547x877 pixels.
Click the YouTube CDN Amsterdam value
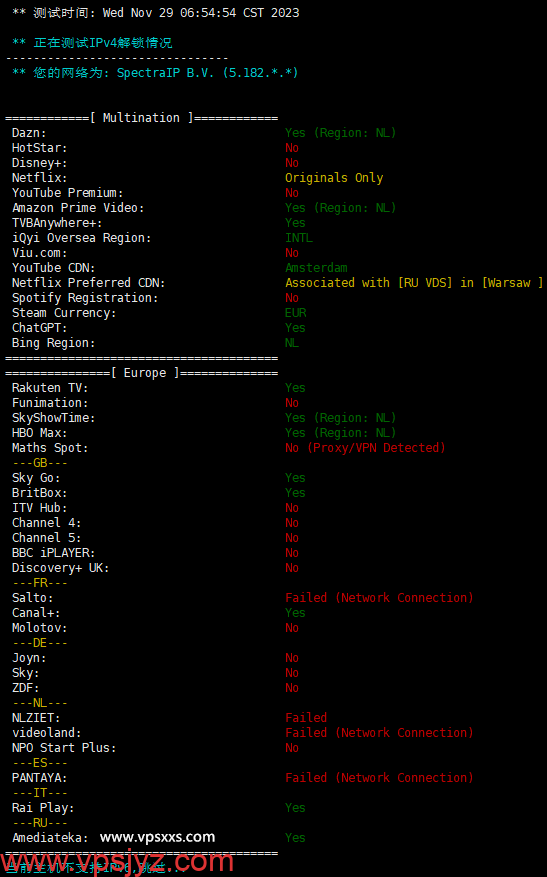(x=316, y=268)
